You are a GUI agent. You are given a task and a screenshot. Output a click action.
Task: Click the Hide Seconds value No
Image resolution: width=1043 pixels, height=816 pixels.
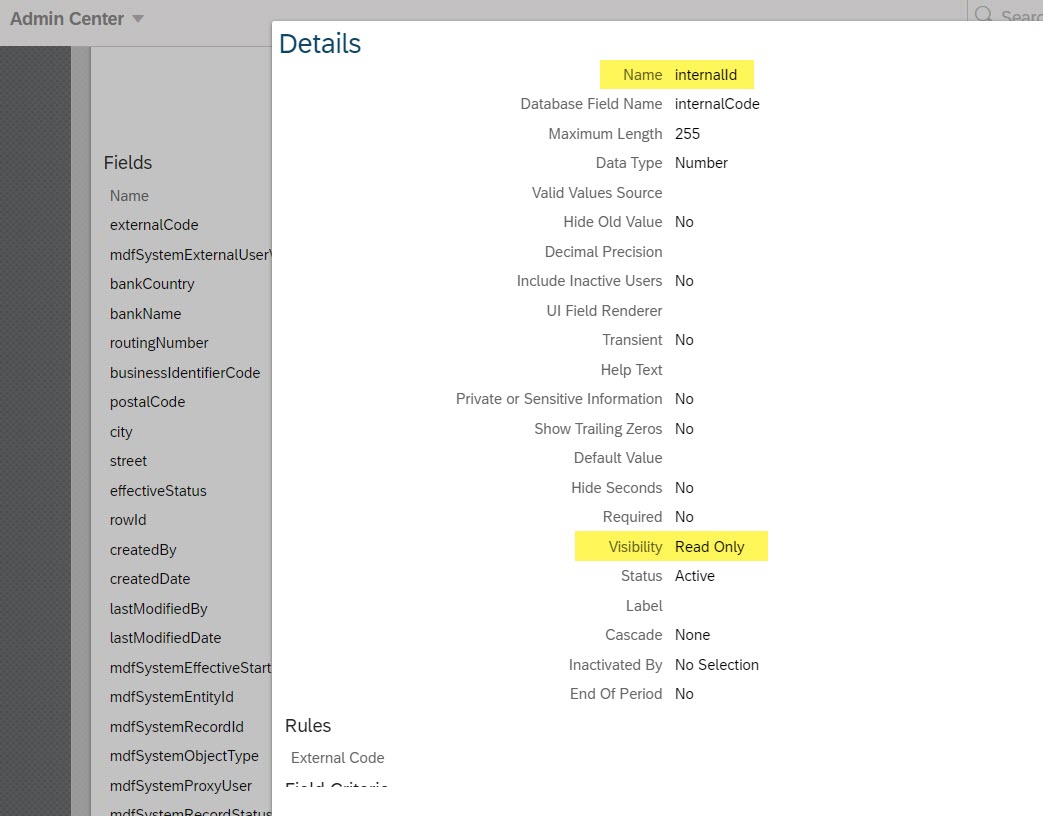[x=684, y=487]
